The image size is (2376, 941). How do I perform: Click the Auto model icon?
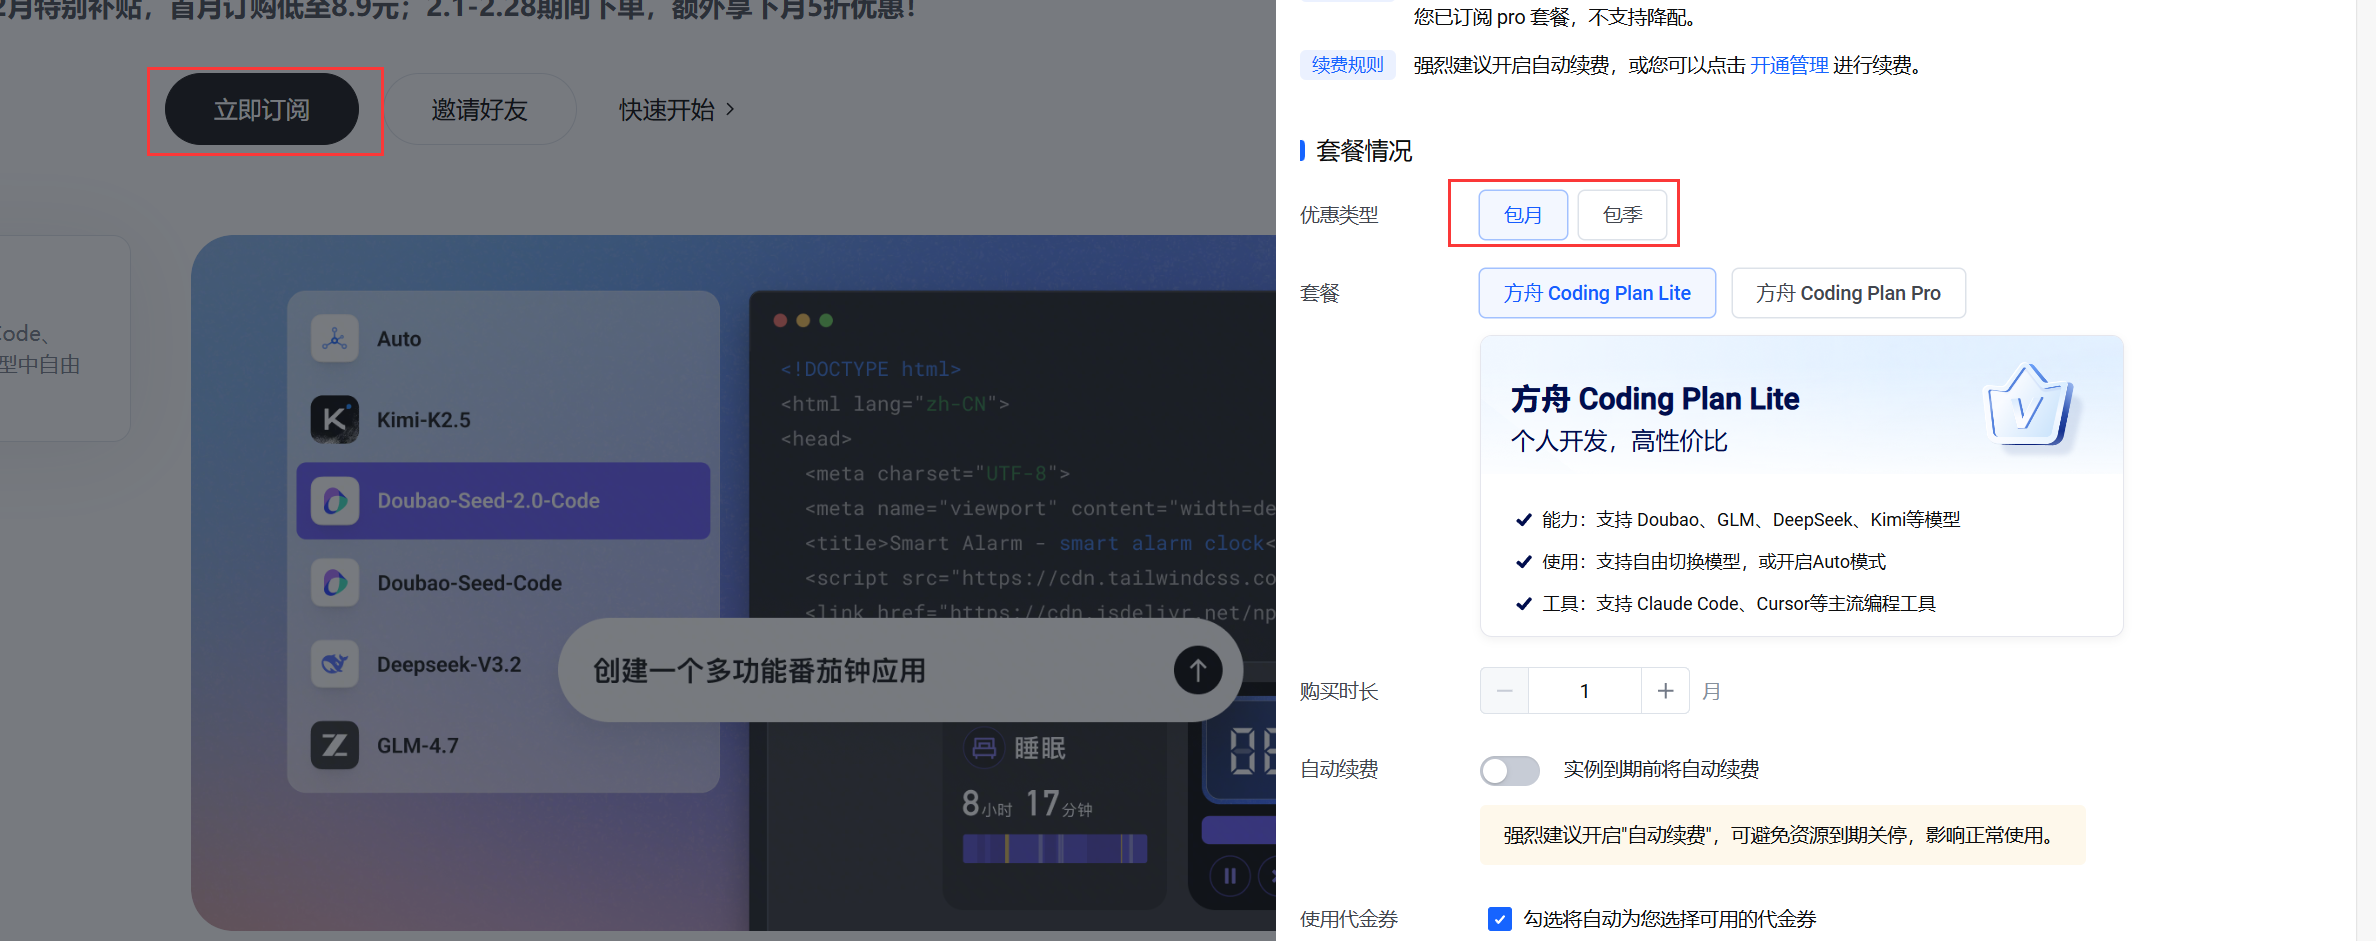click(335, 339)
